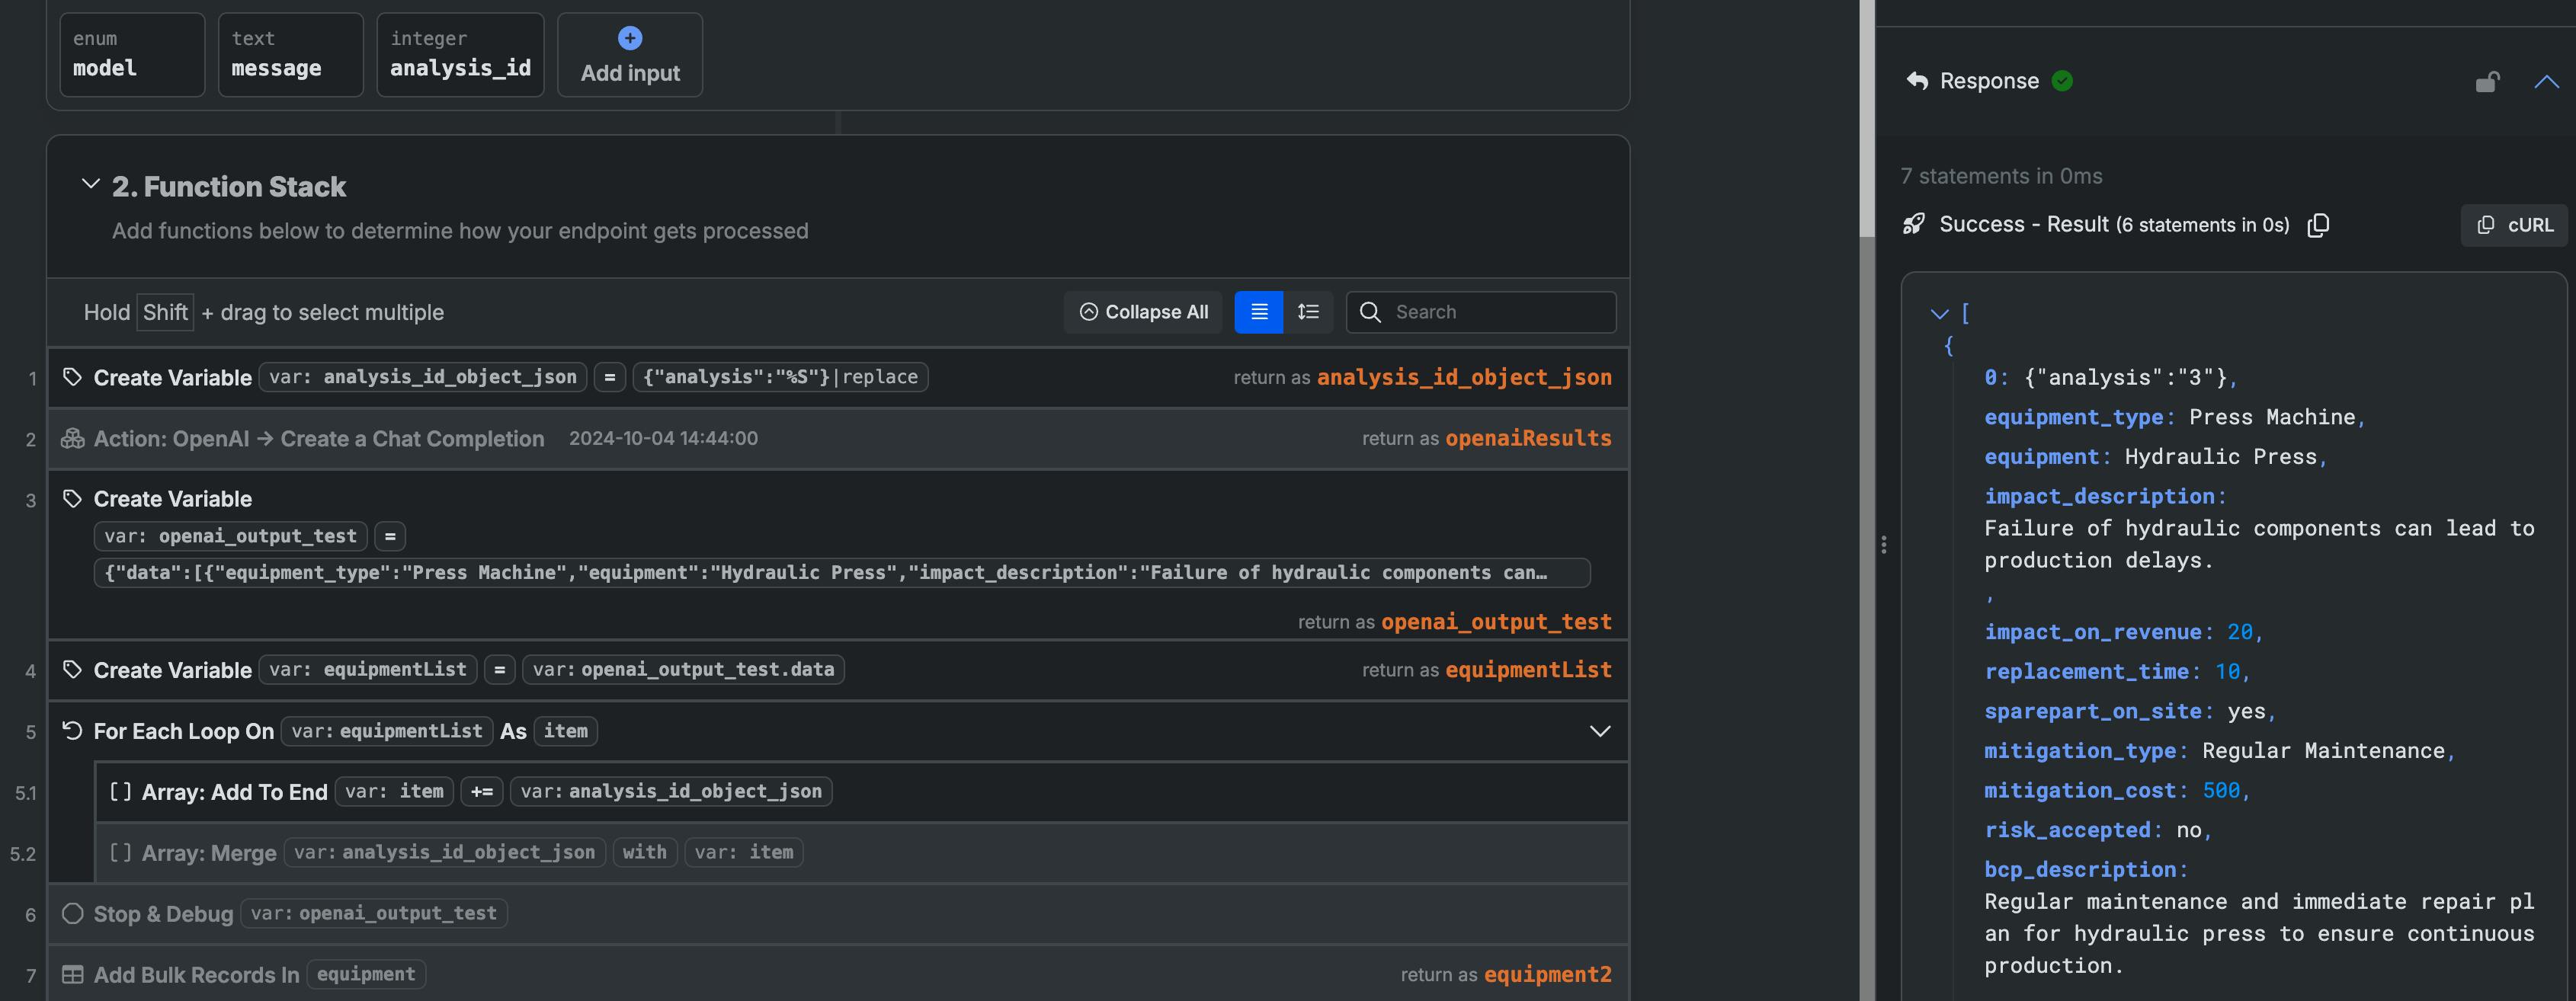
Task: Select the openai_output_test var chip in step 3
Action: coord(231,536)
